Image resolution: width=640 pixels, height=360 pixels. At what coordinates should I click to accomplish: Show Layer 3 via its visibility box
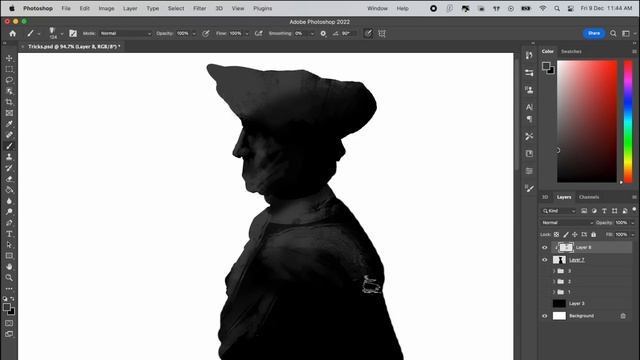tap(544, 304)
